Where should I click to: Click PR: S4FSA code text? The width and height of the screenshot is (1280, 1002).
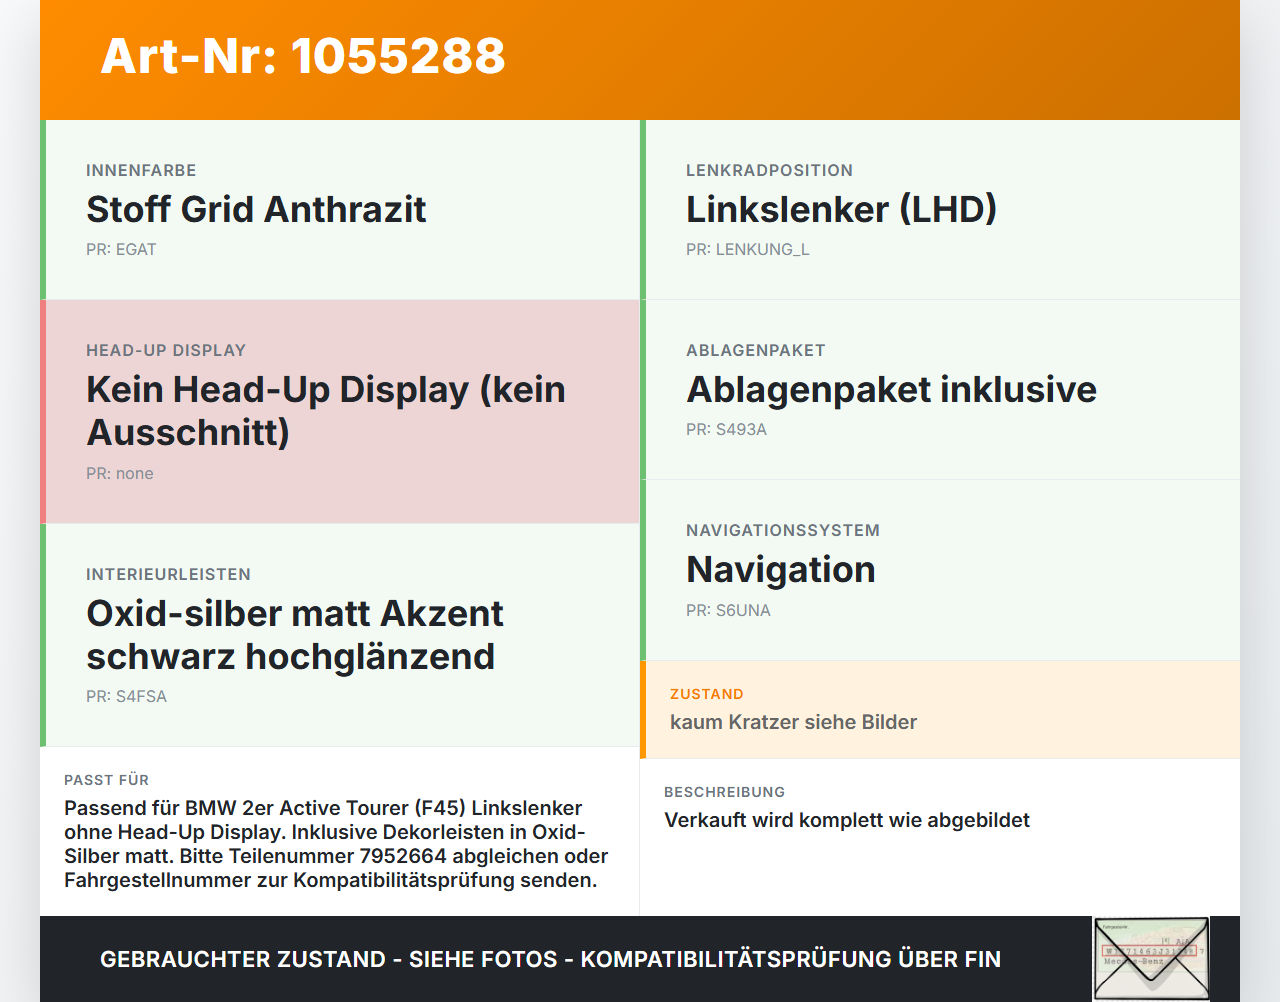pos(126,697)
